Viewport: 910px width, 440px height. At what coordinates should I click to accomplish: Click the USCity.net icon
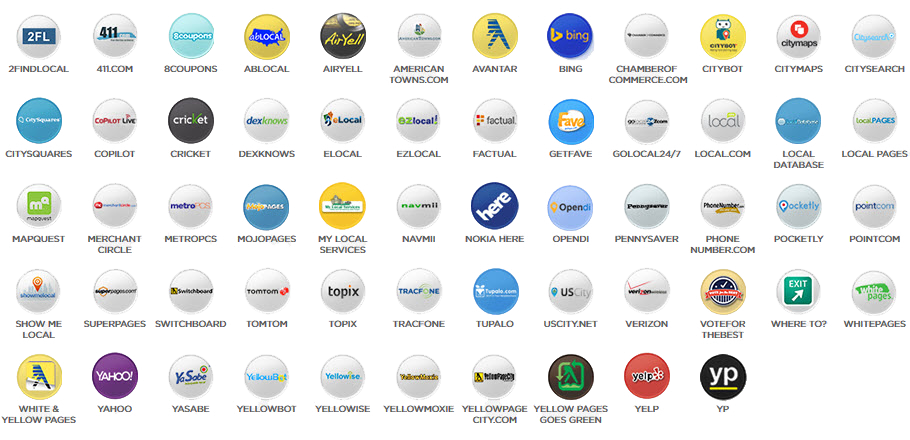(571, 292)
